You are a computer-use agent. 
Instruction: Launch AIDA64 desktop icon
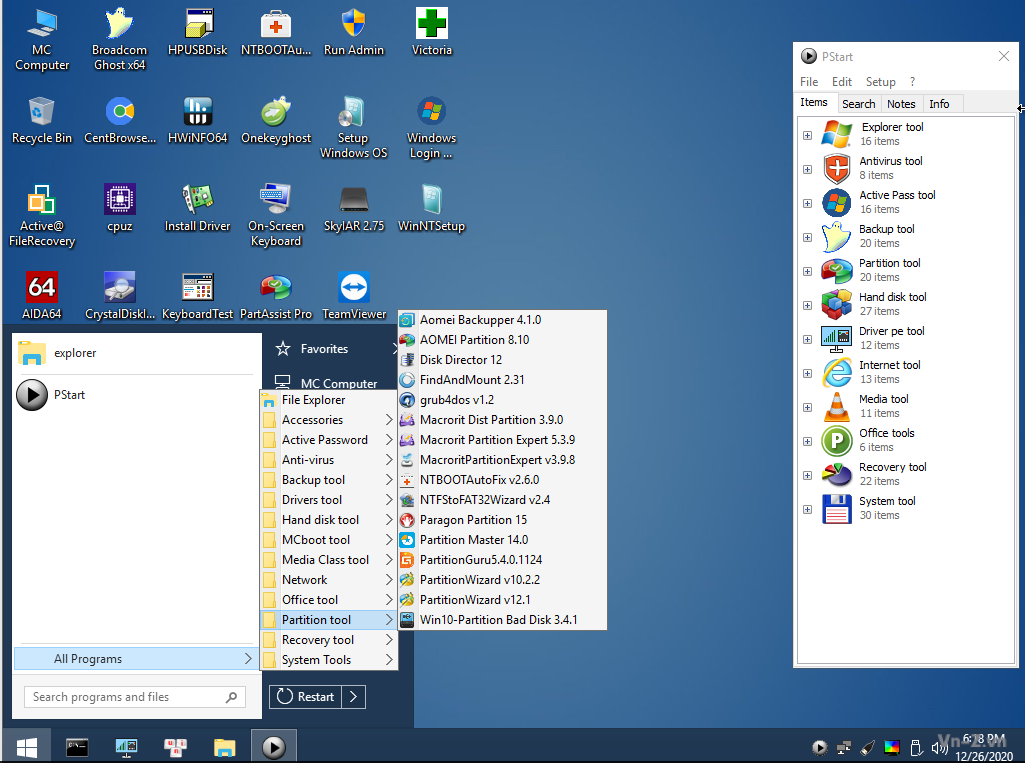pyautogui.click(x=42, y=296)
